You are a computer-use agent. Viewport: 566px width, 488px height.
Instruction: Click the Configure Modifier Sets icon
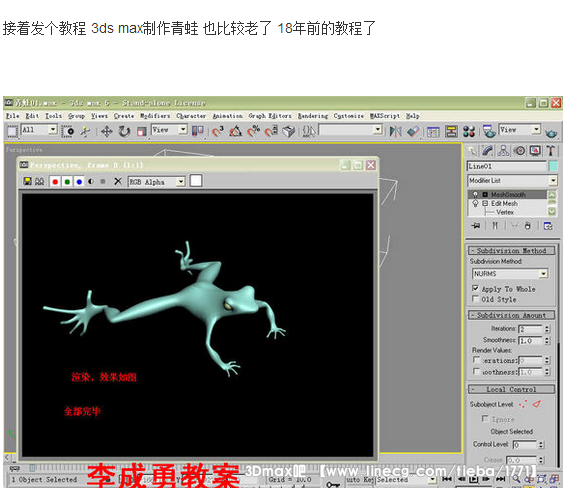coord(548,226)
